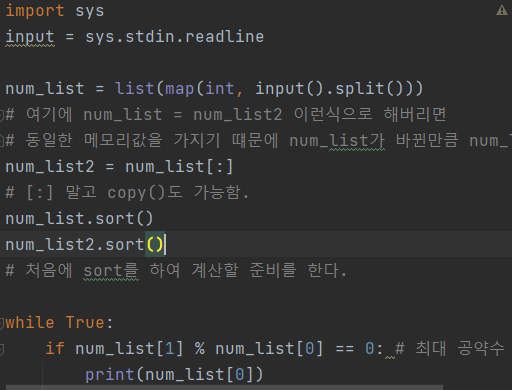The height and width of the screenshot is (390, 512).
Task: Click highlighted parentheses after num_list2.sort
Action: pos(155,244)
